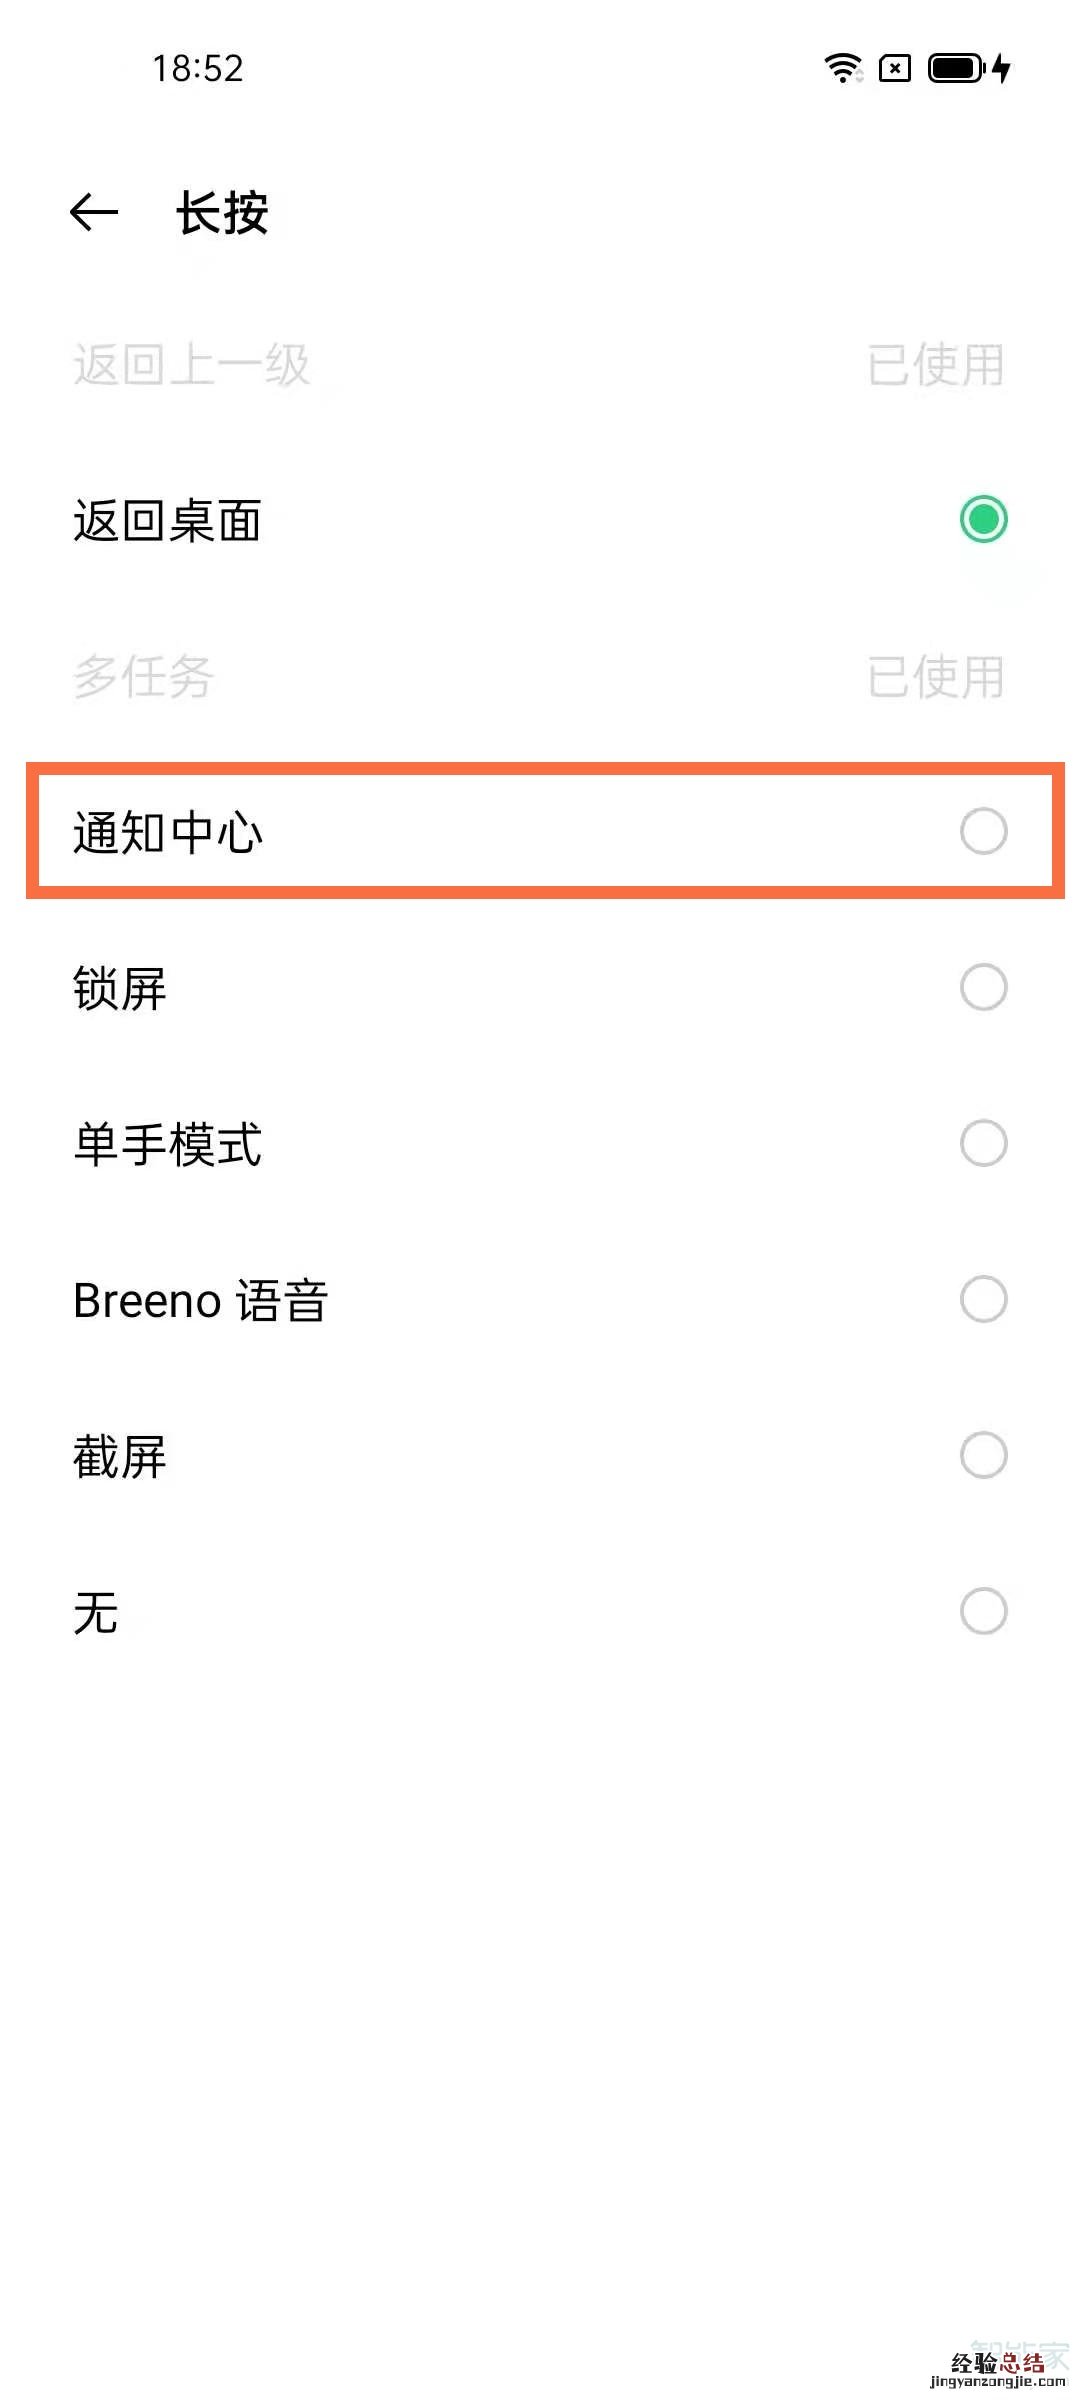
Task: Tap the back arrow icon
Action: 94,212
